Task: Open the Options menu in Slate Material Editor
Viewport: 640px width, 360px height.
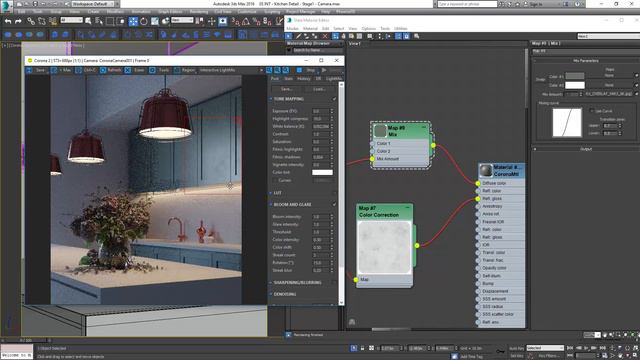Action: (369, 29)
